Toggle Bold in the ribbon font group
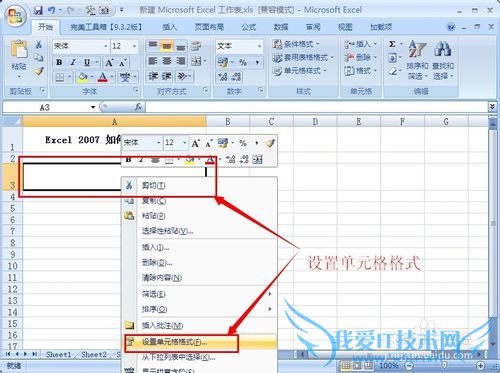Image resolution: width=500 pixels, height=373 pixels. [59, 62]
